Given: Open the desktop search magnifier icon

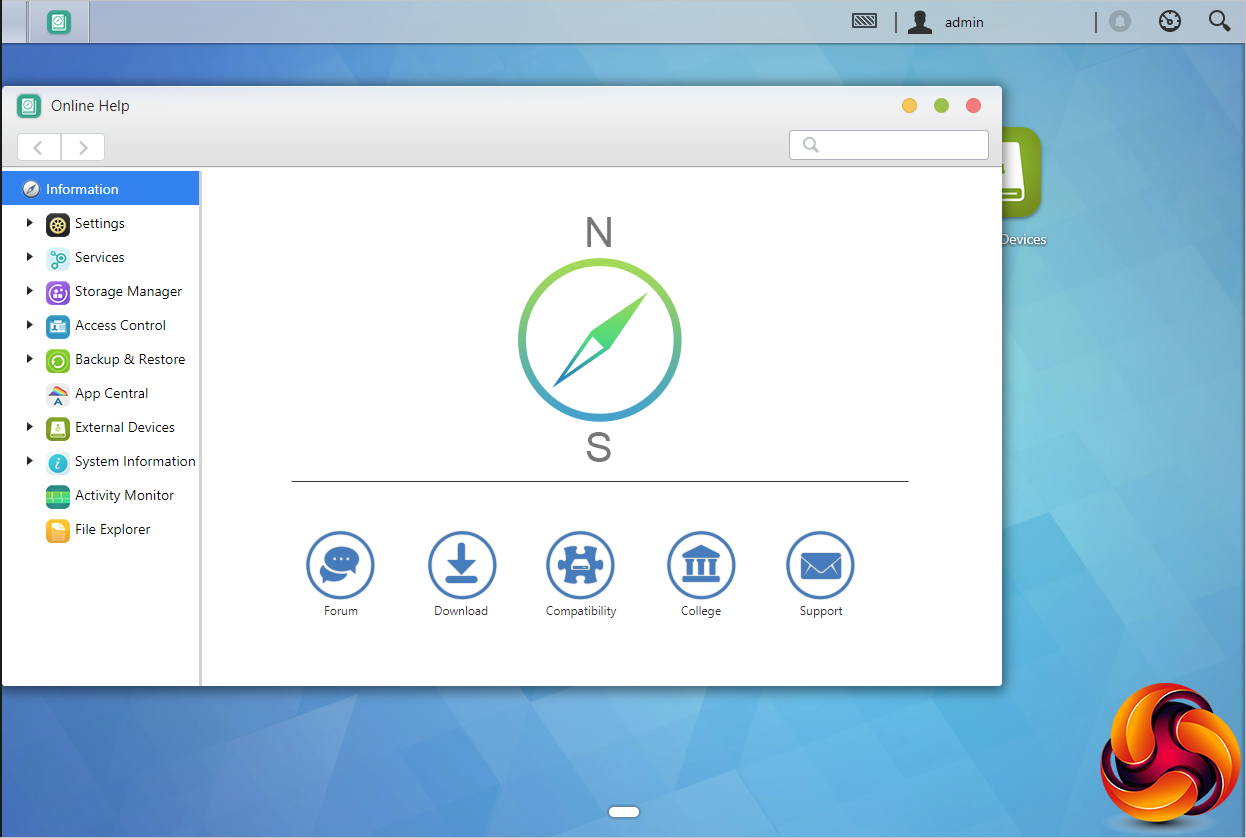Looking at the screenshot, I should click(1219, 21).
